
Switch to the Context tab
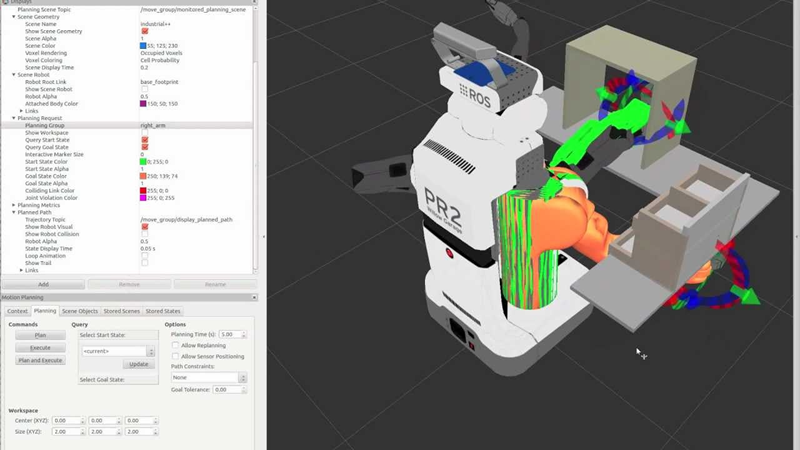click(17, 311)
